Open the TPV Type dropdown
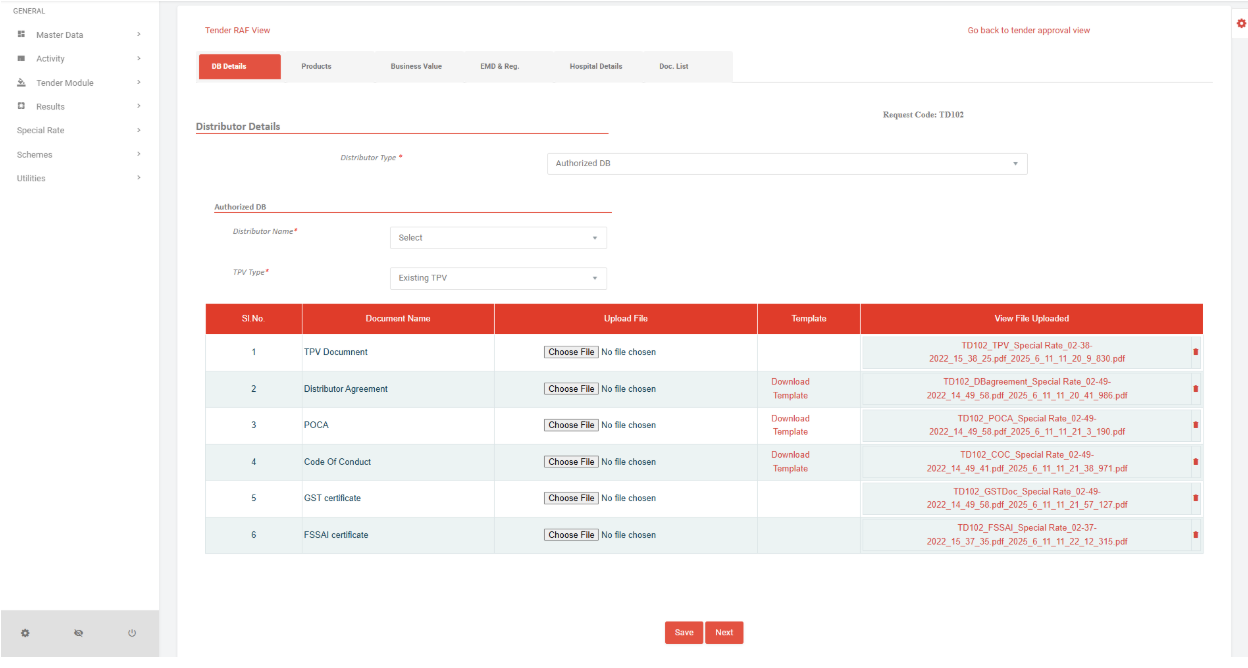The height and width of the screenshot is (668, 1248). (x=497, y=278)
